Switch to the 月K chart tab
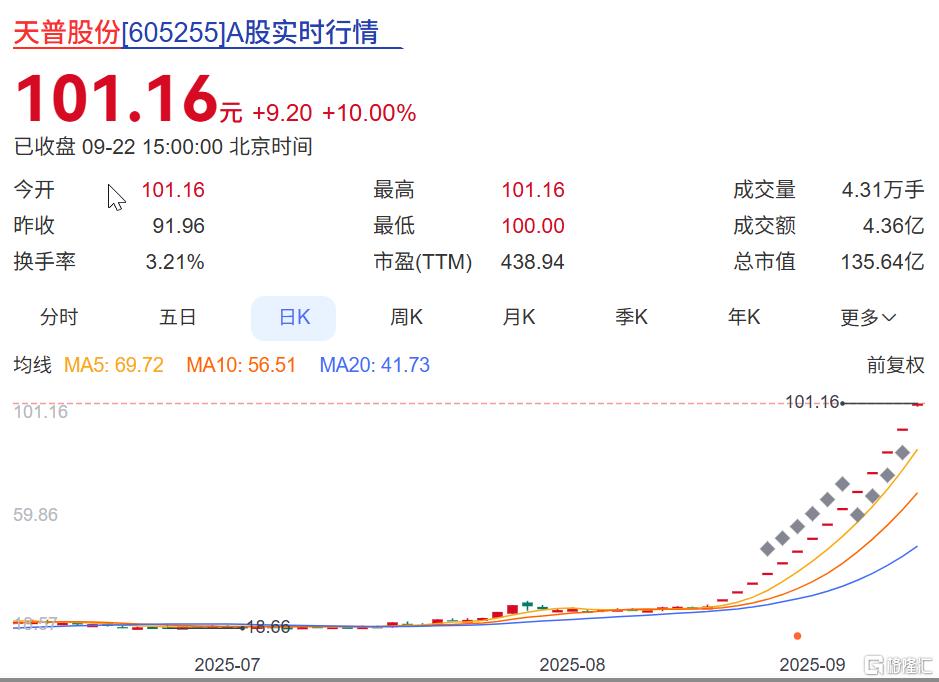The width and height of the screenshot is (939, 682). tap(519, 317)
